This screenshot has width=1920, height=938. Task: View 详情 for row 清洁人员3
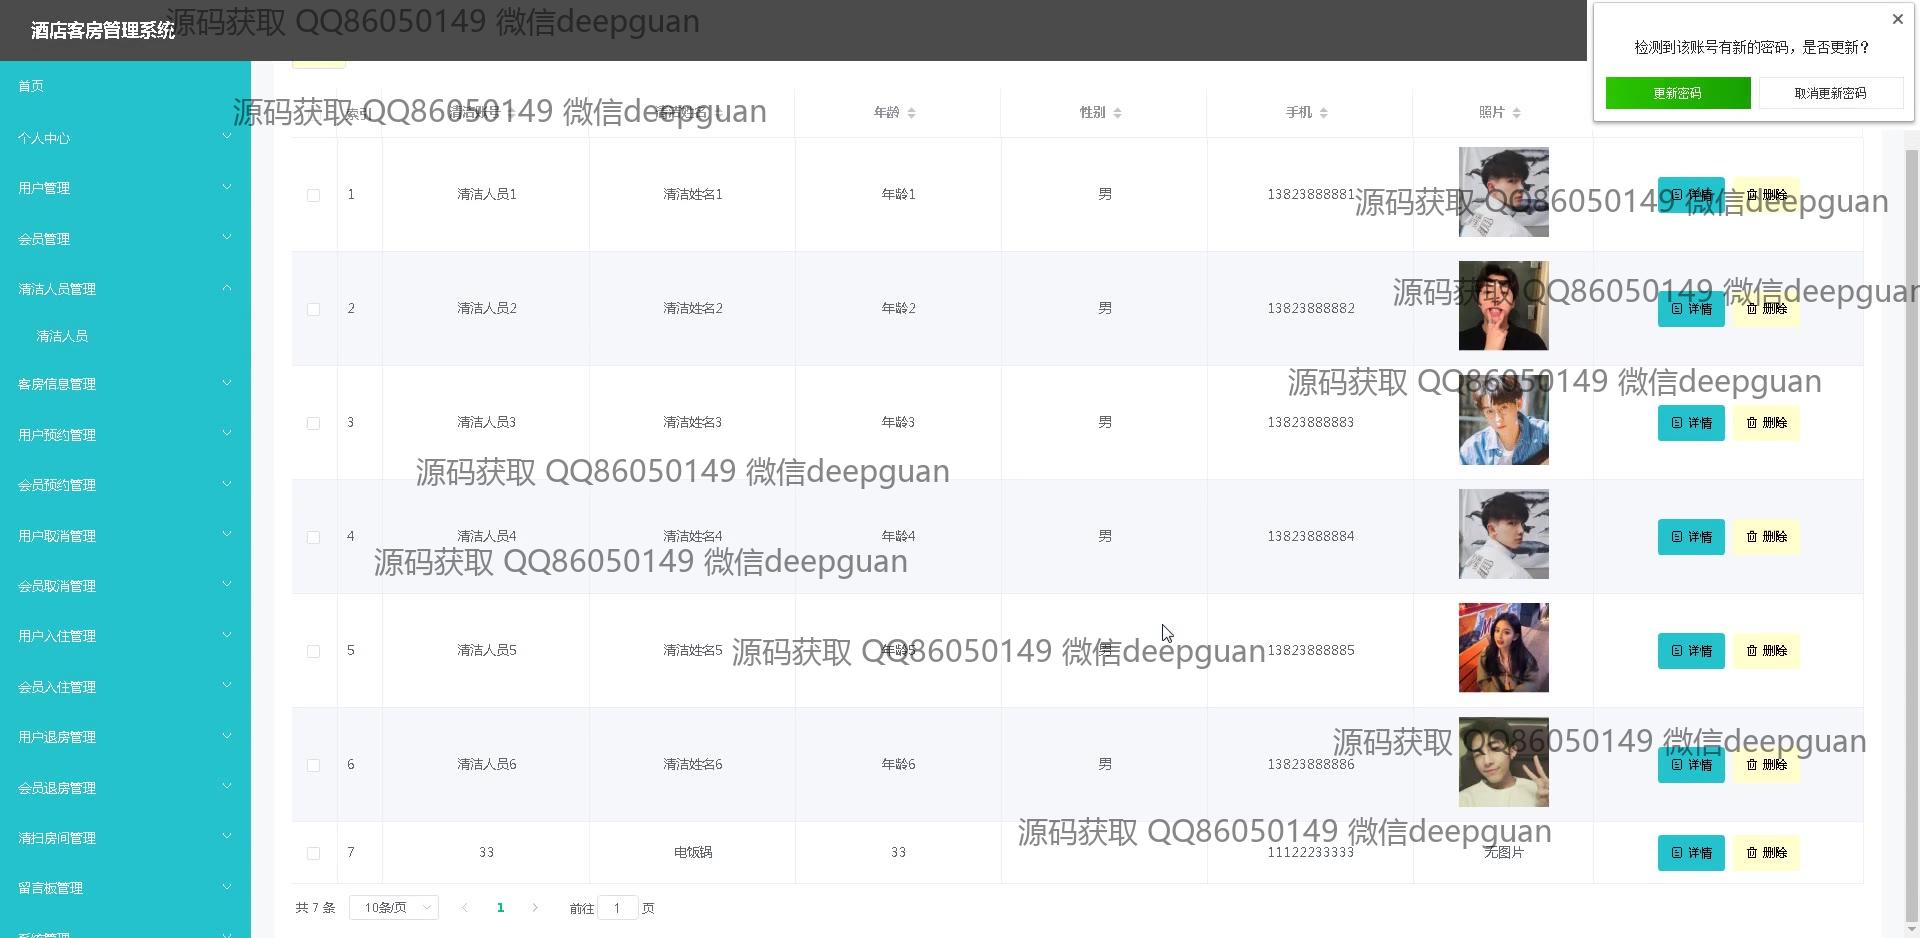click(1691, 423)
